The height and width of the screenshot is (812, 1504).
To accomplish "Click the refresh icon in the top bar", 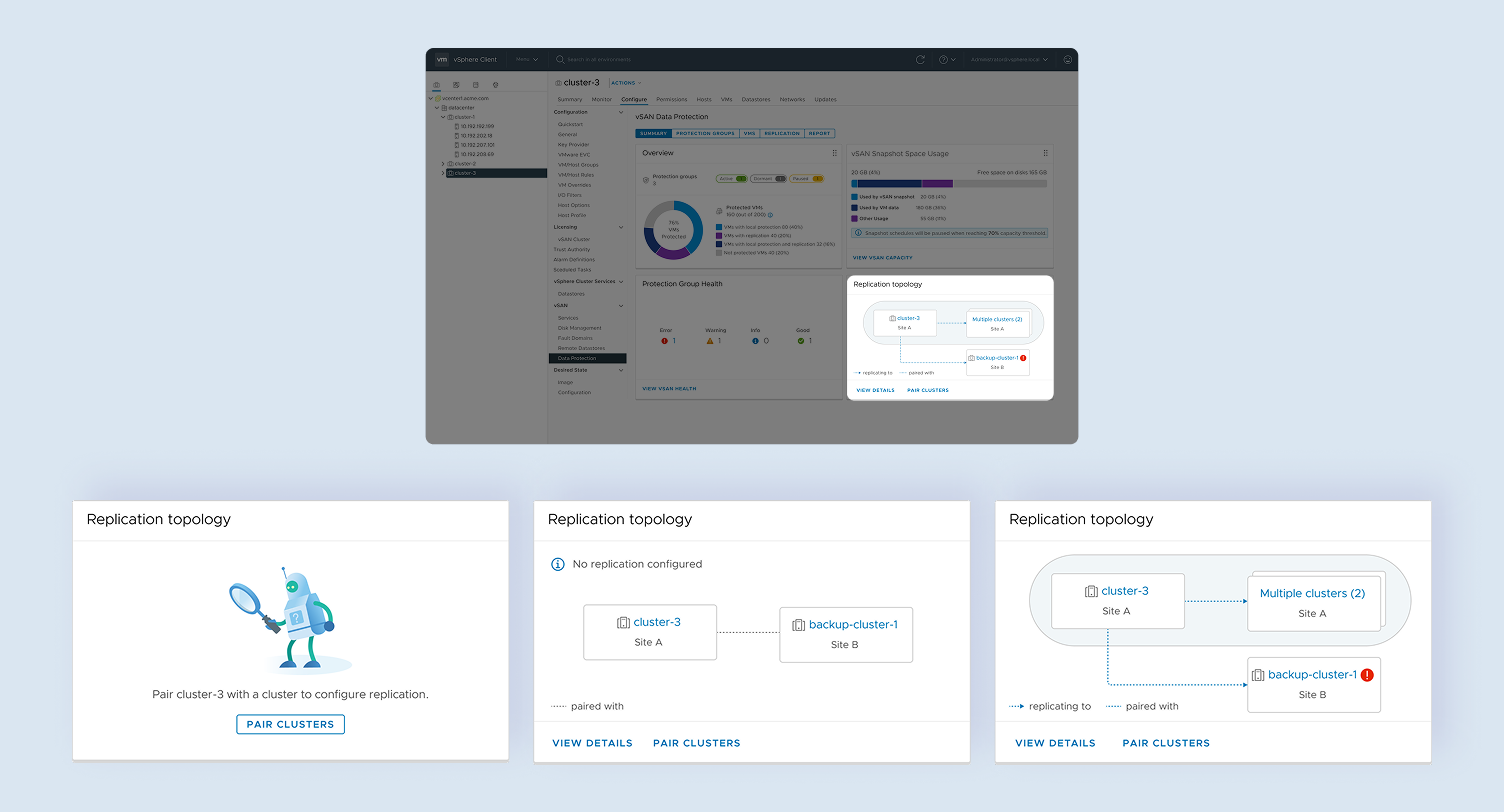I will tap(920, 59).
